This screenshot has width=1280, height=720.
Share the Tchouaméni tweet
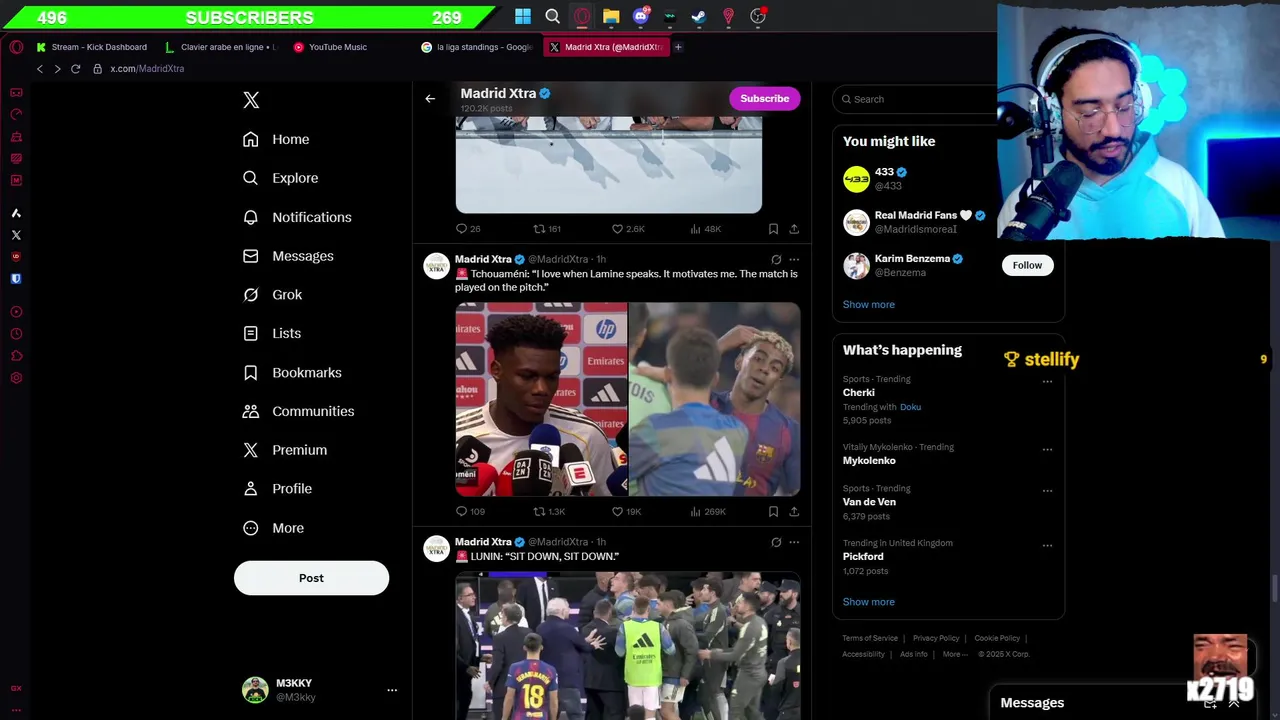[x=794, y=511]
